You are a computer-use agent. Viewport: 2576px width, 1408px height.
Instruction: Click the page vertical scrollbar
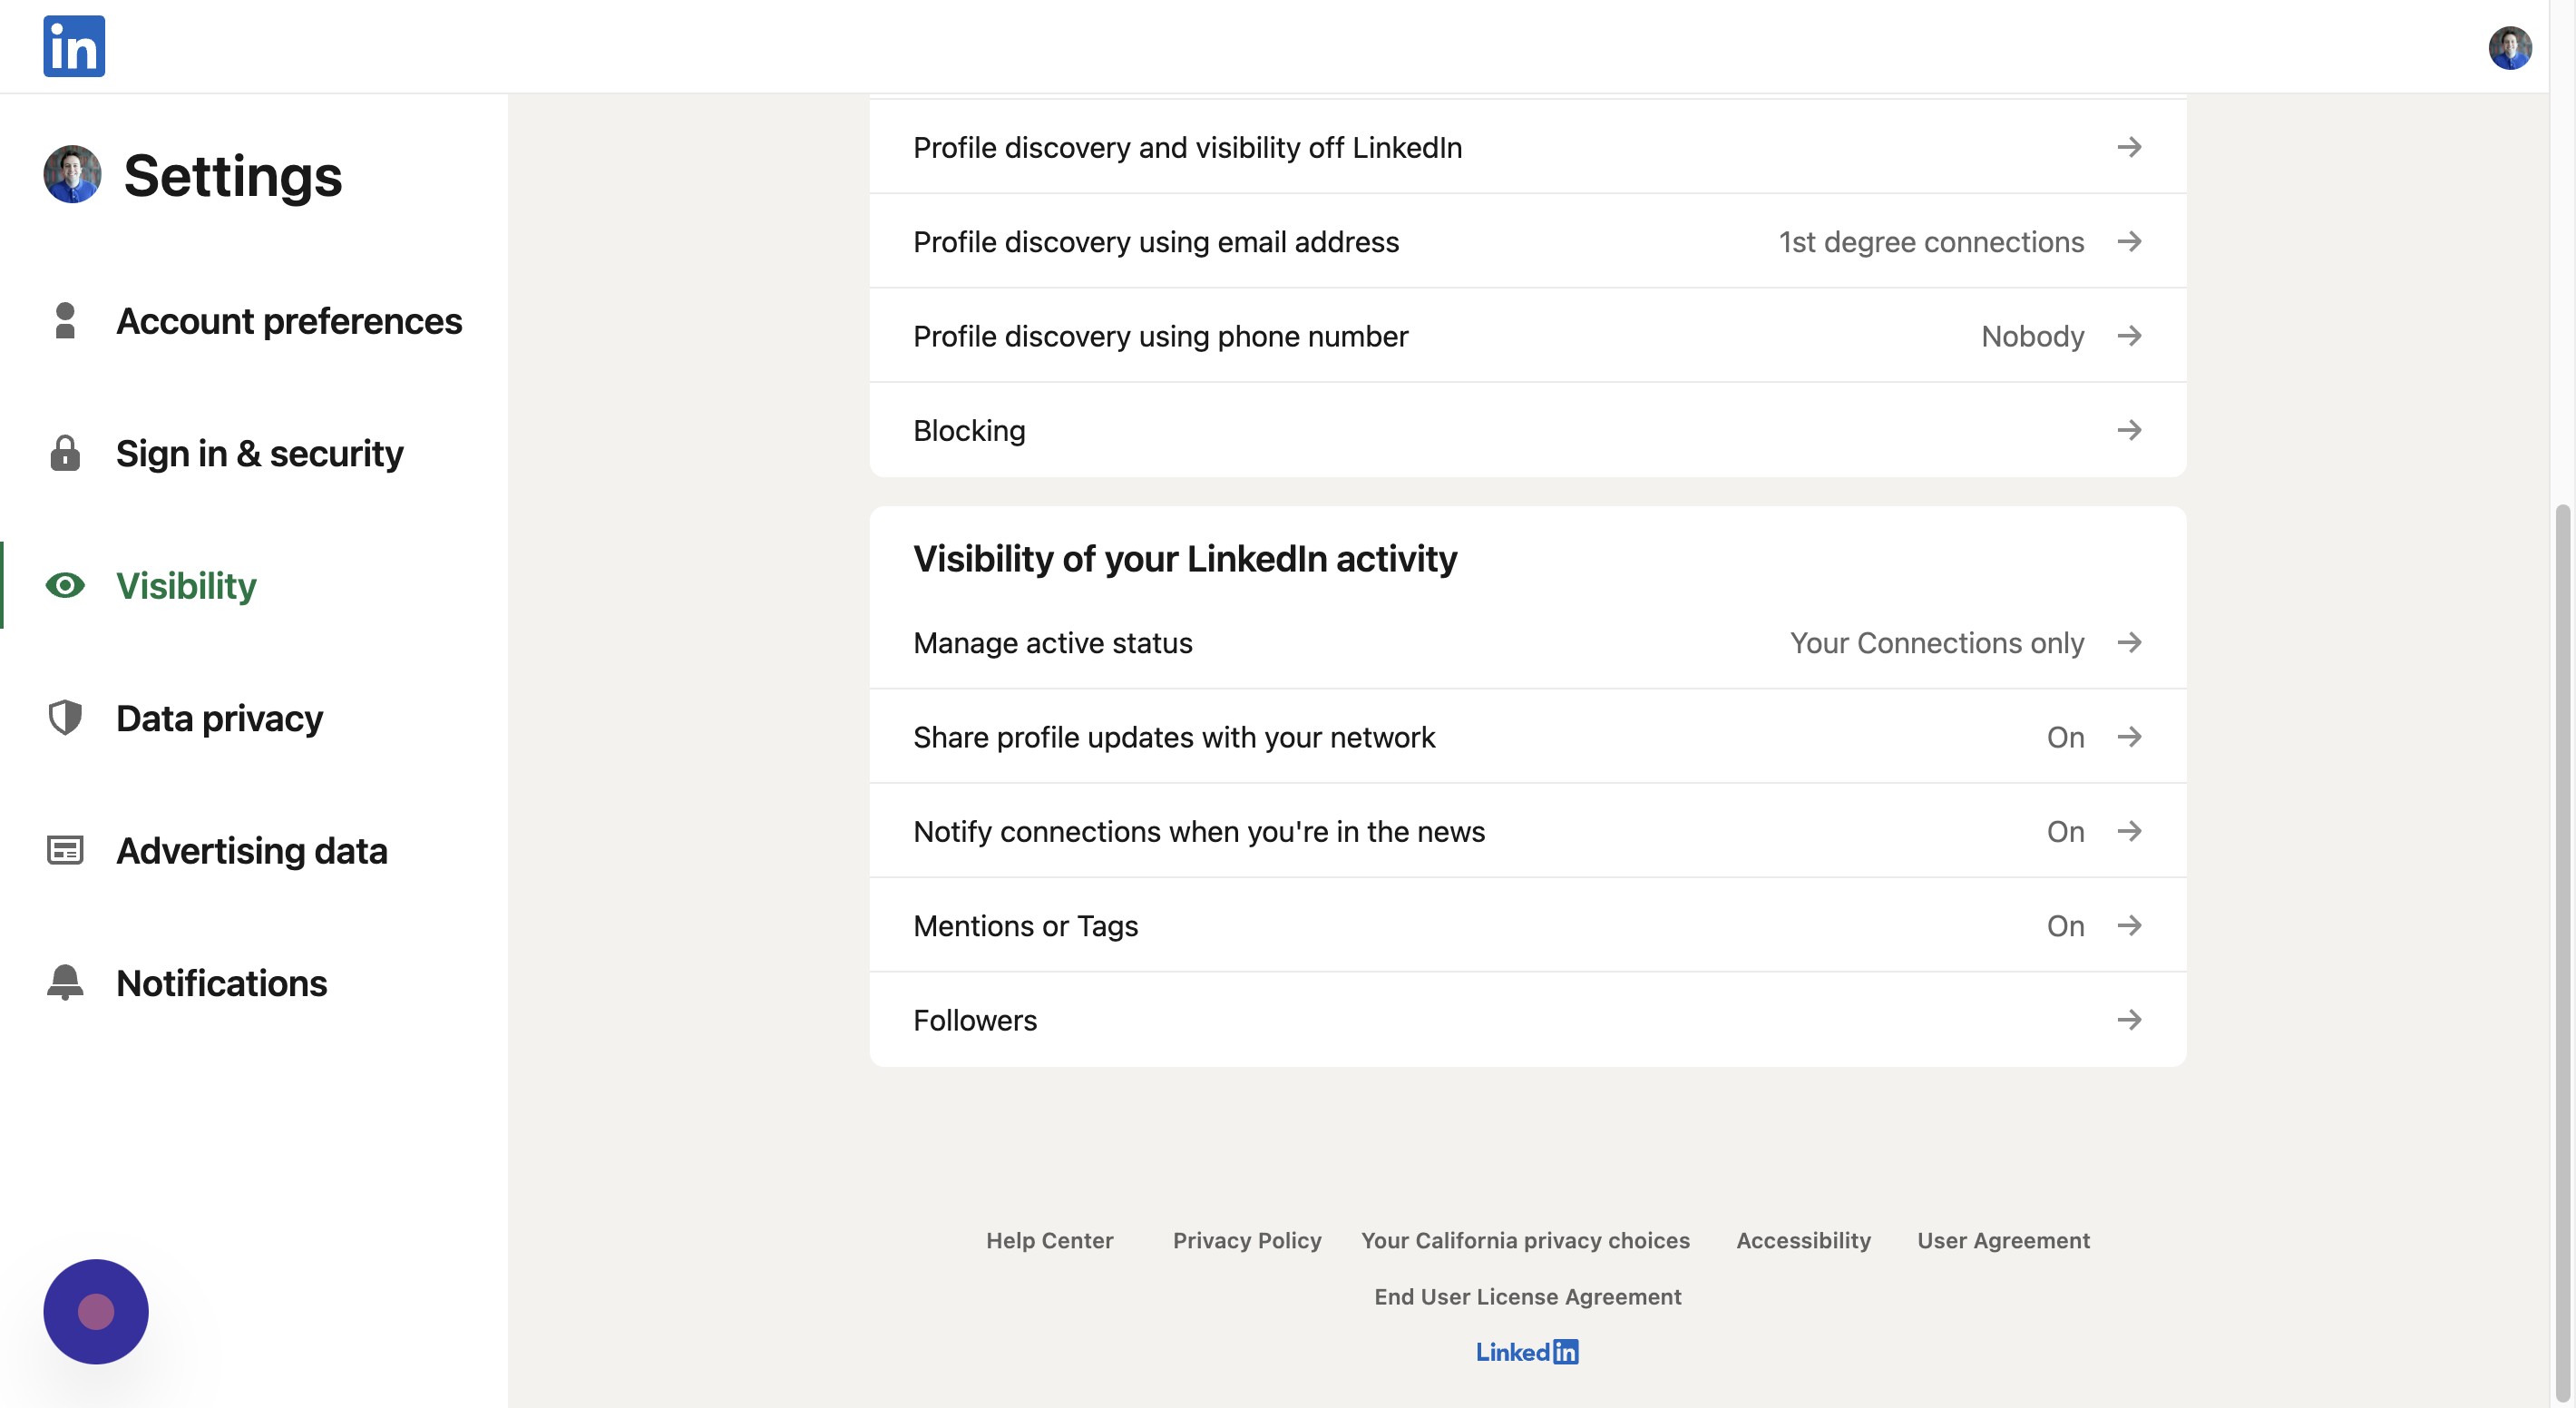2565,950
